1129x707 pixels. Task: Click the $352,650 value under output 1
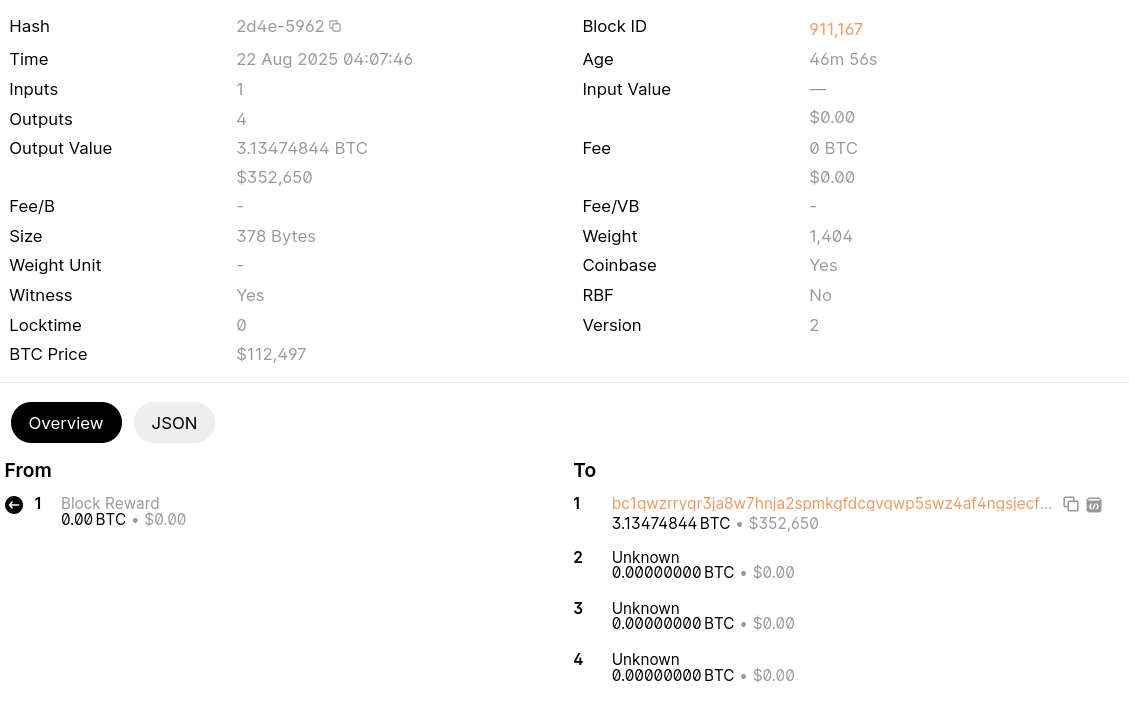click(x=783, y=524)
